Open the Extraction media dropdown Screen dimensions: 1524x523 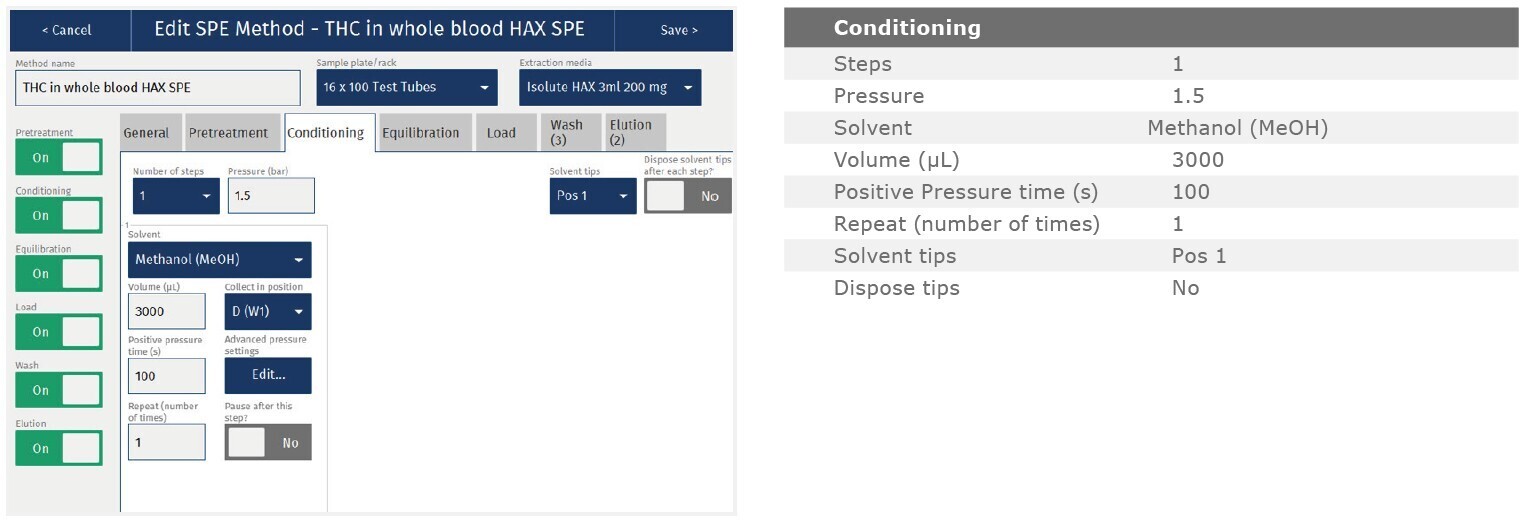(x=610, y=87)
